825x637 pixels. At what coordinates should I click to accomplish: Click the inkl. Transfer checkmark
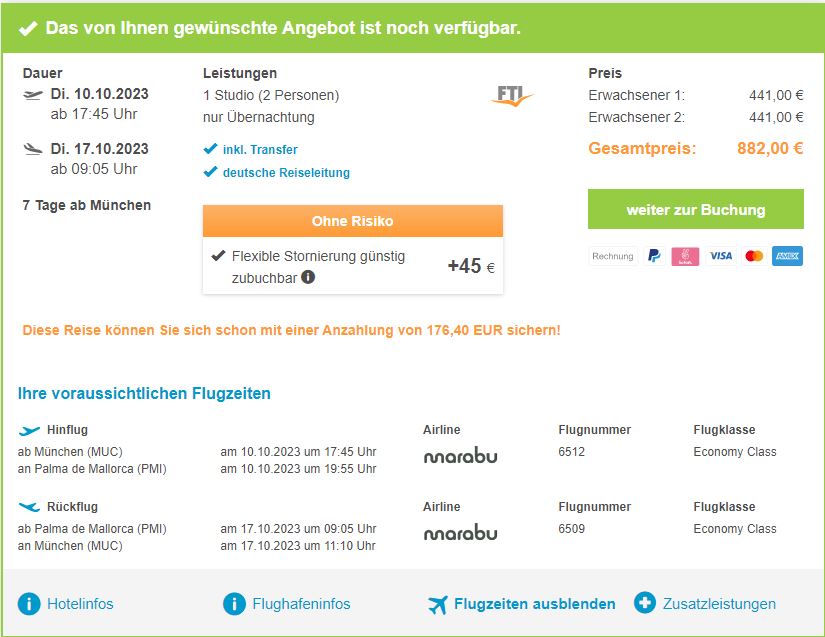210,149
